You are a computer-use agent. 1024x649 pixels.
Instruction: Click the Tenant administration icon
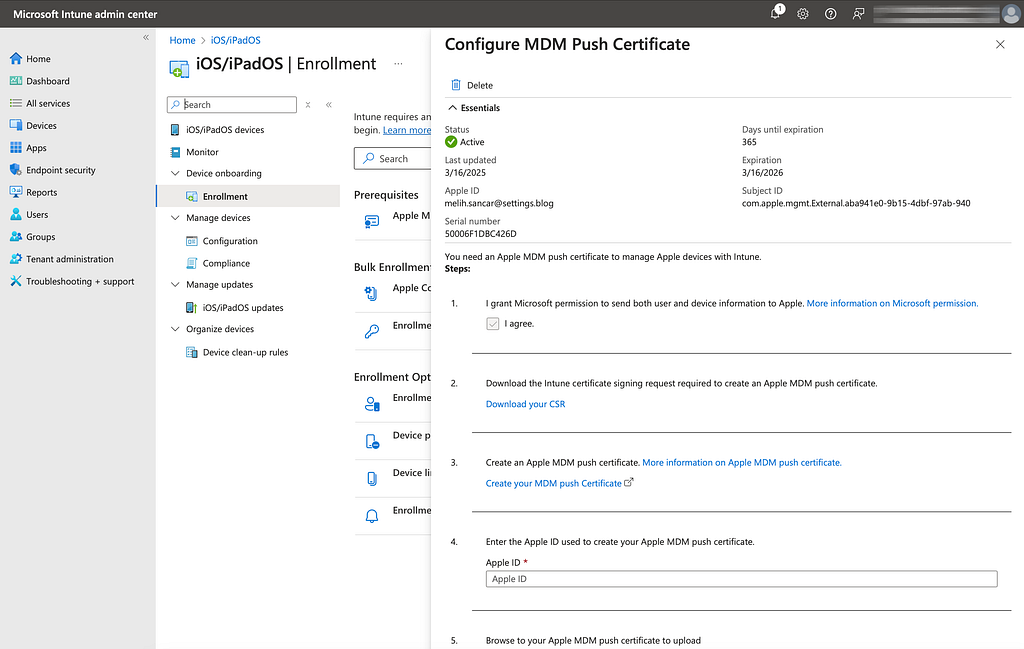pos(16,259)
